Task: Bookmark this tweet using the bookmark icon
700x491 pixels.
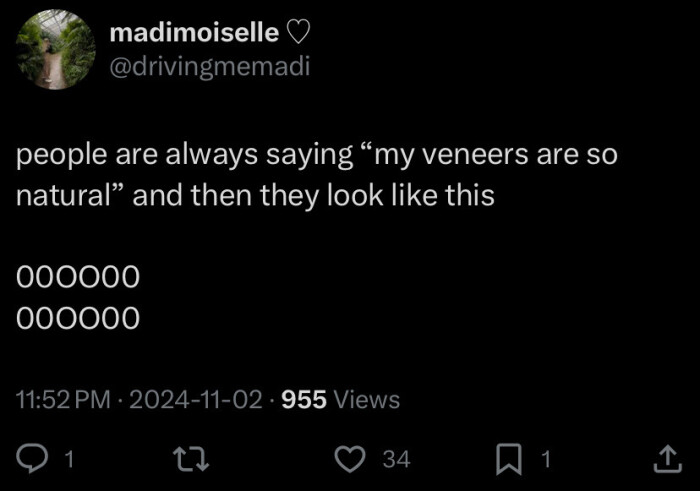Action: click(x=511, y=458)
